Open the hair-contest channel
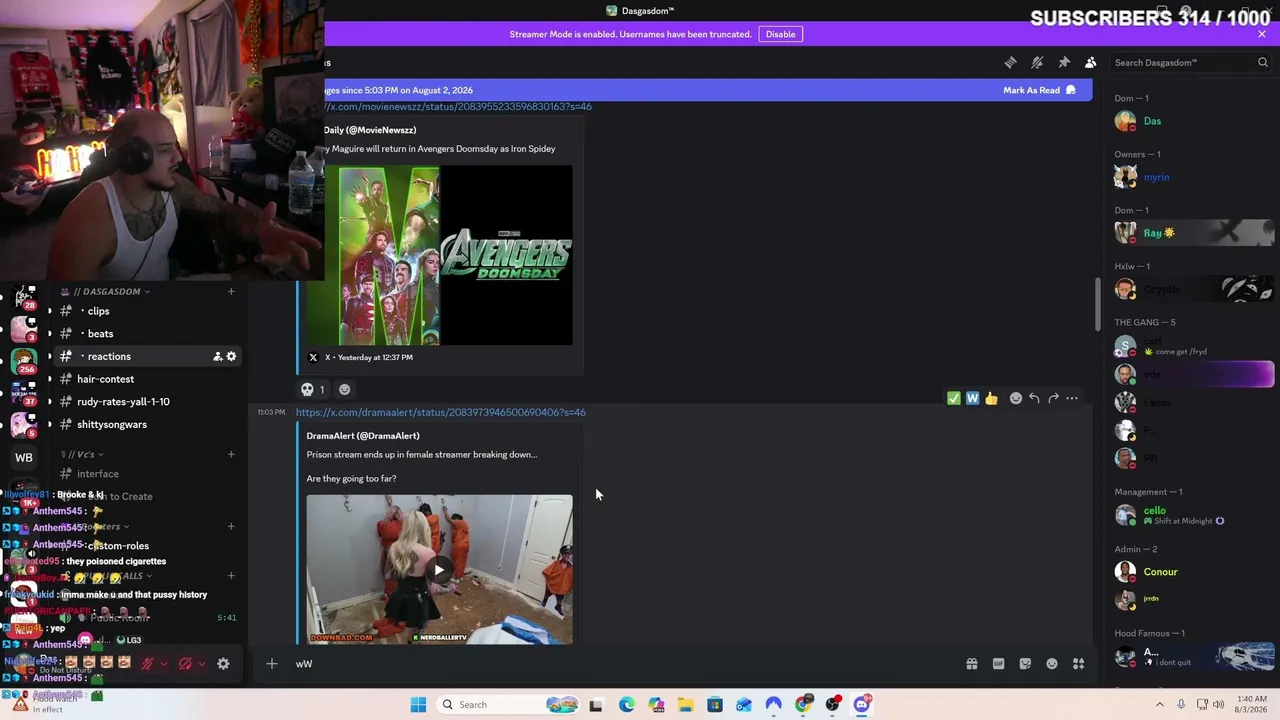This screenshot has width=1280, height=720. point(145,379)
